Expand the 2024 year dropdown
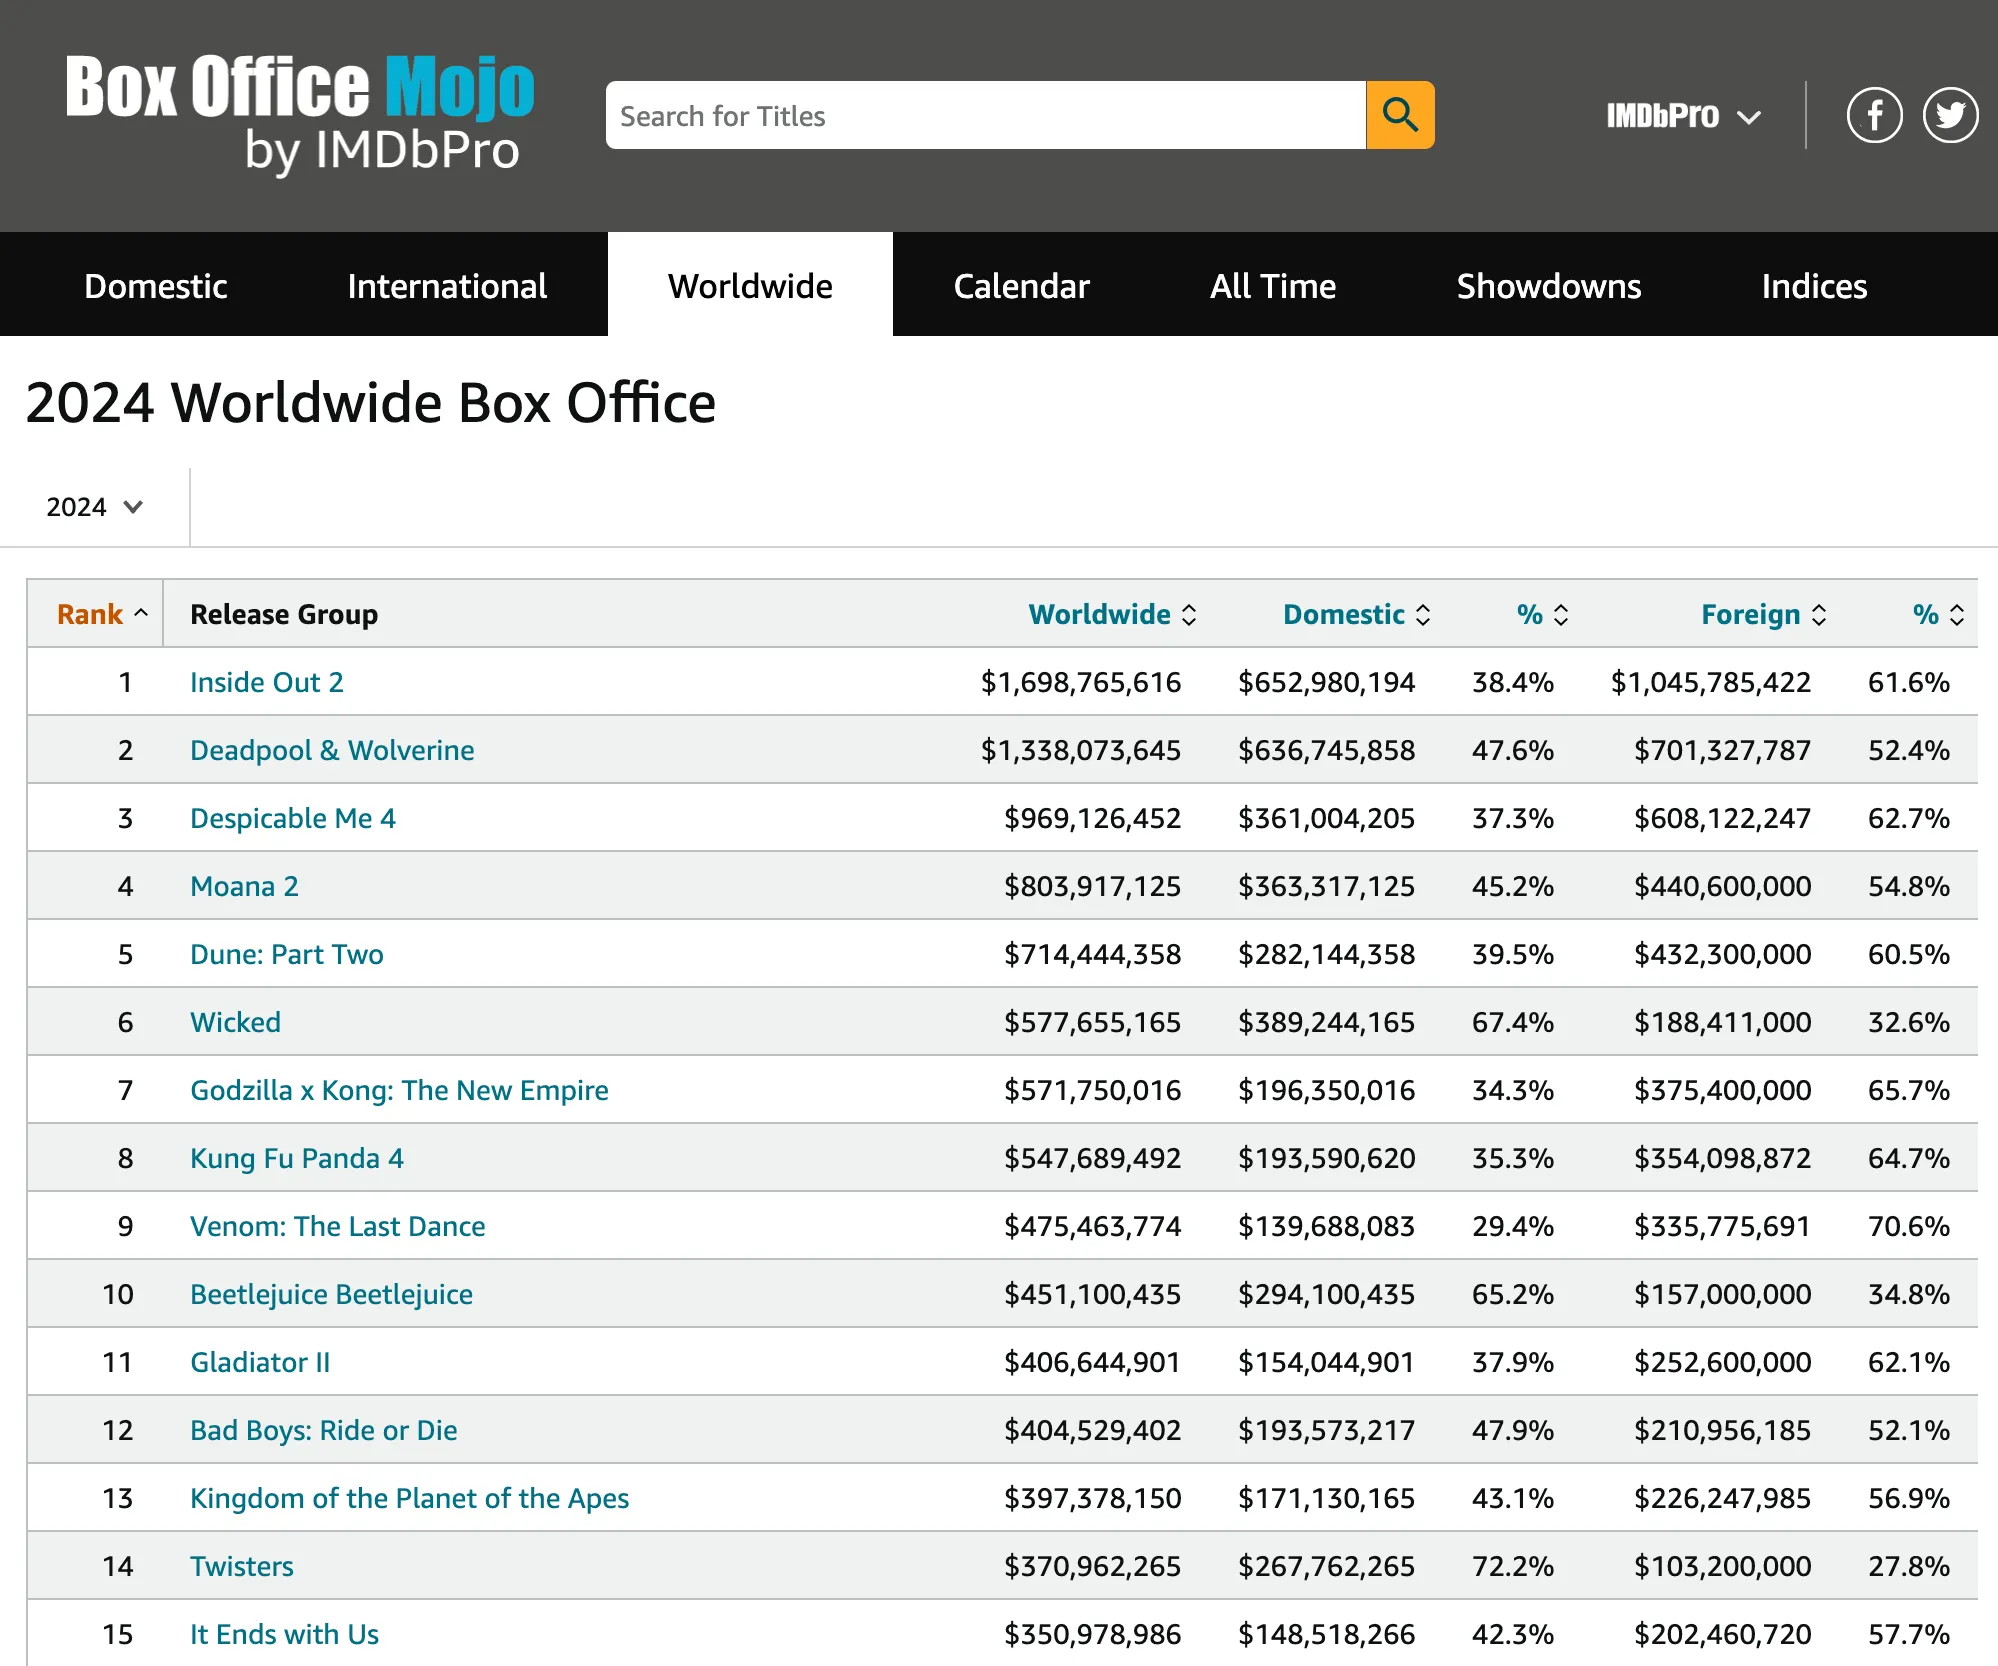 [94, 507]
